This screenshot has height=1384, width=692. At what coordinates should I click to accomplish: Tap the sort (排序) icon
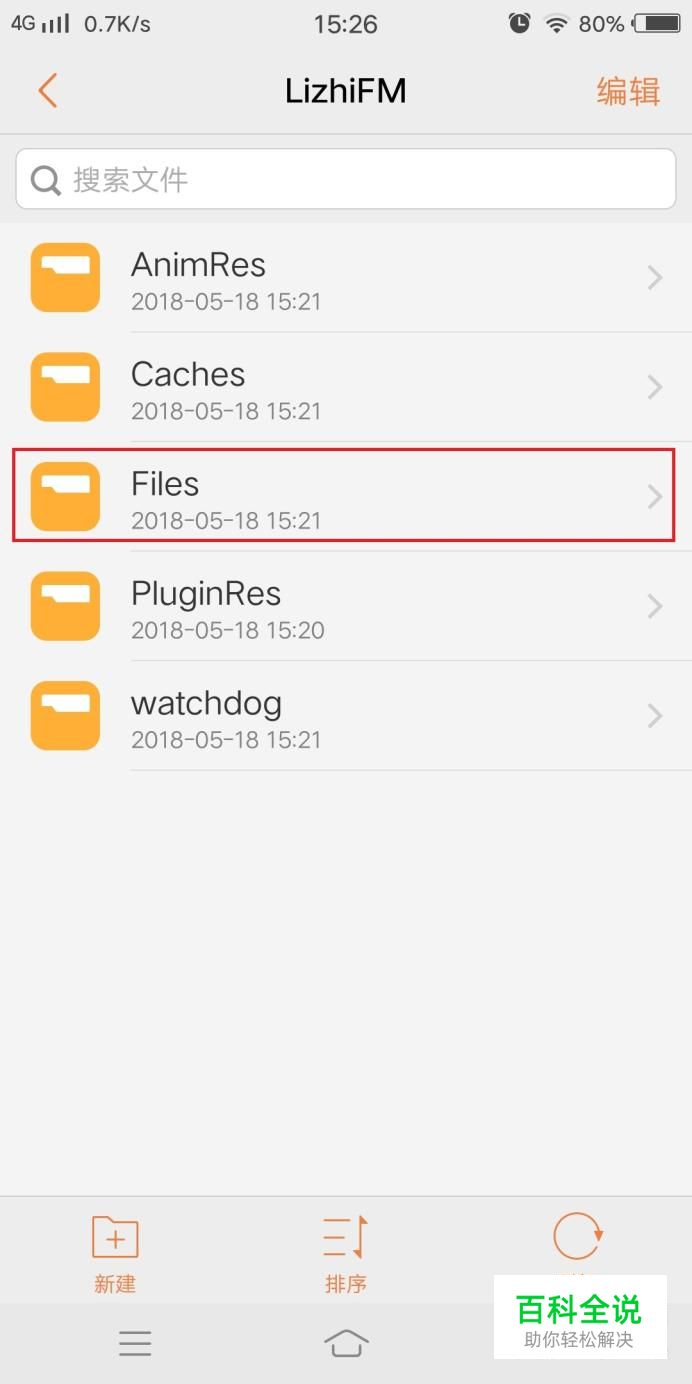pyautogui.click(x=346, y=1238)
